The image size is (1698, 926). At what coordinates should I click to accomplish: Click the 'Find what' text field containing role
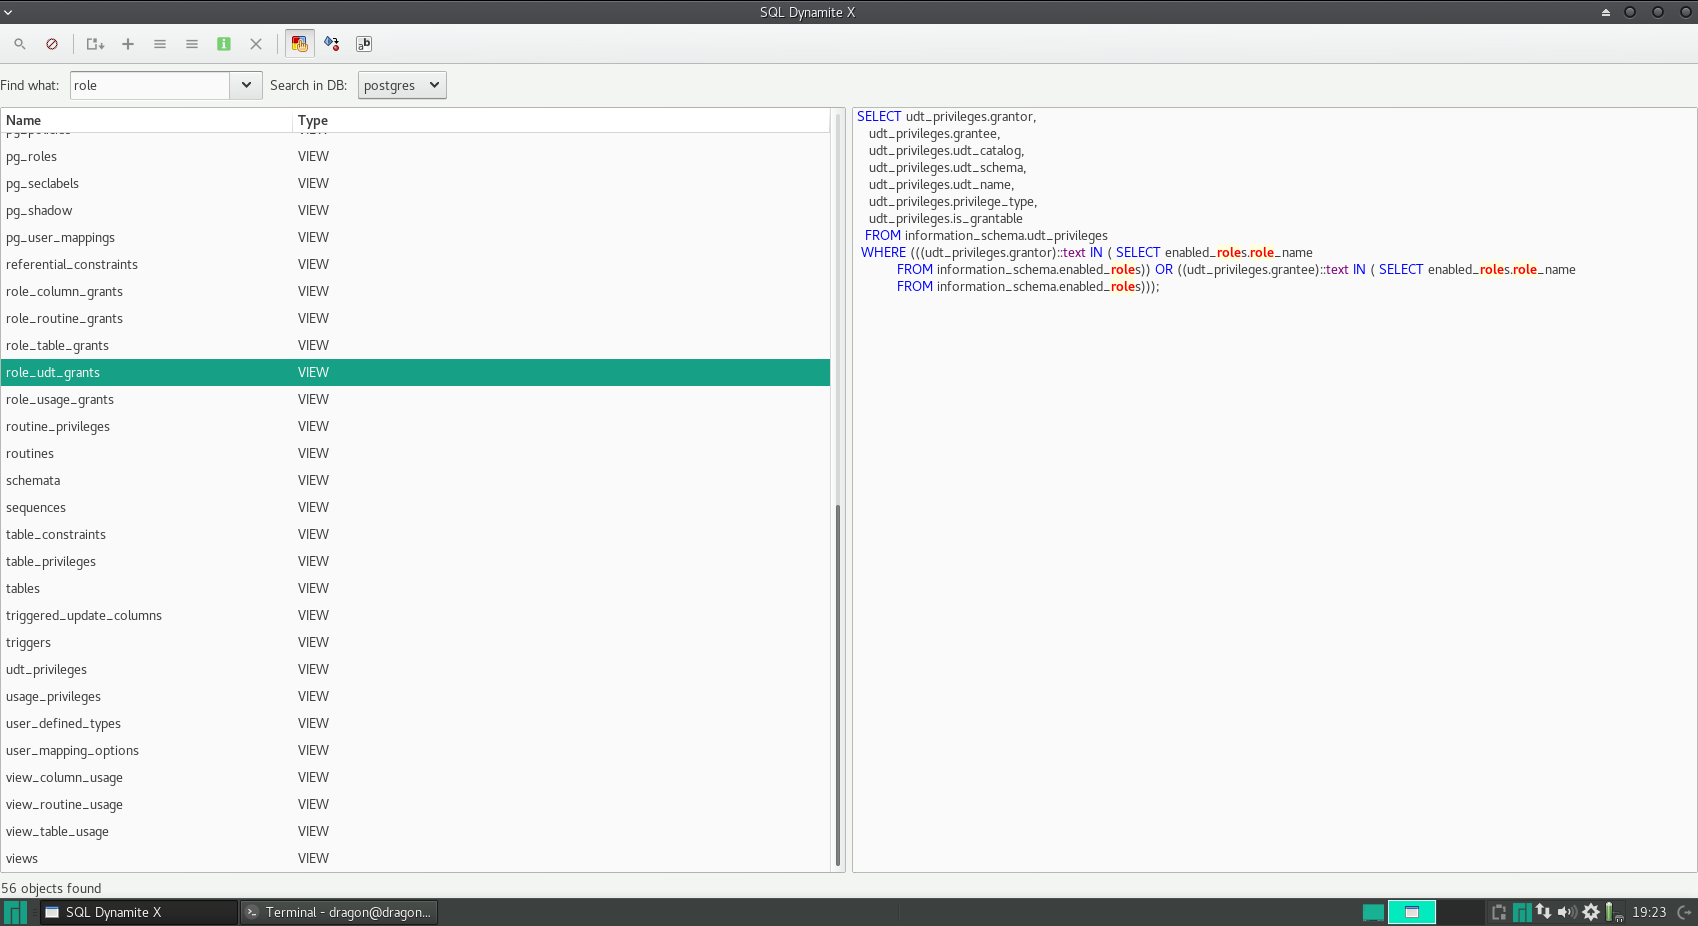click(x=150, y=86)
